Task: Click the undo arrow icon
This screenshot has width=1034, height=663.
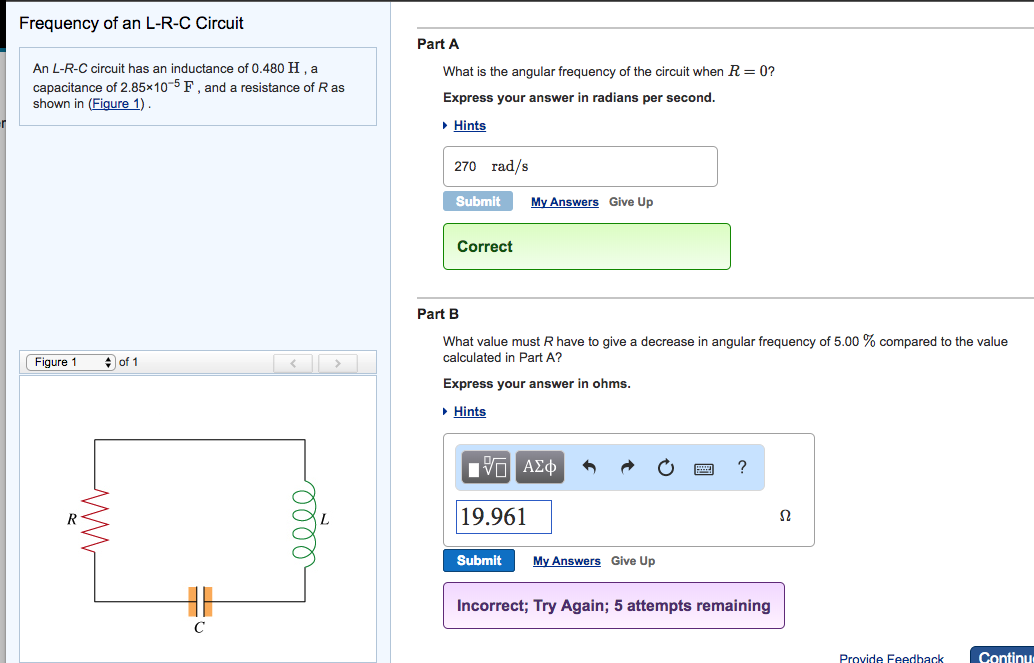Action: click(x=589, y=467)
